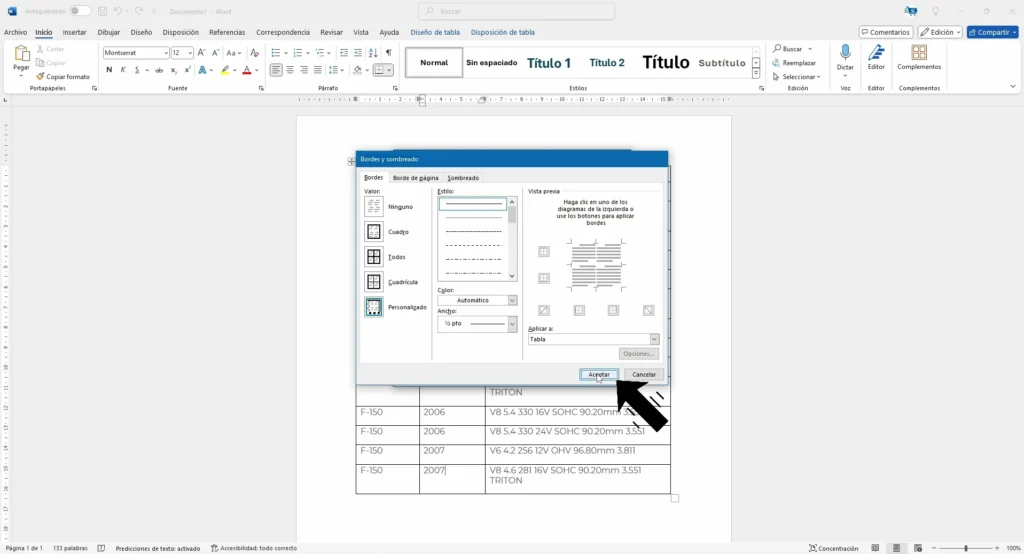This screenshot has width=1024, height=554.
Task: Open the font size 12 dropdown
Action: [x=190, y=53]
